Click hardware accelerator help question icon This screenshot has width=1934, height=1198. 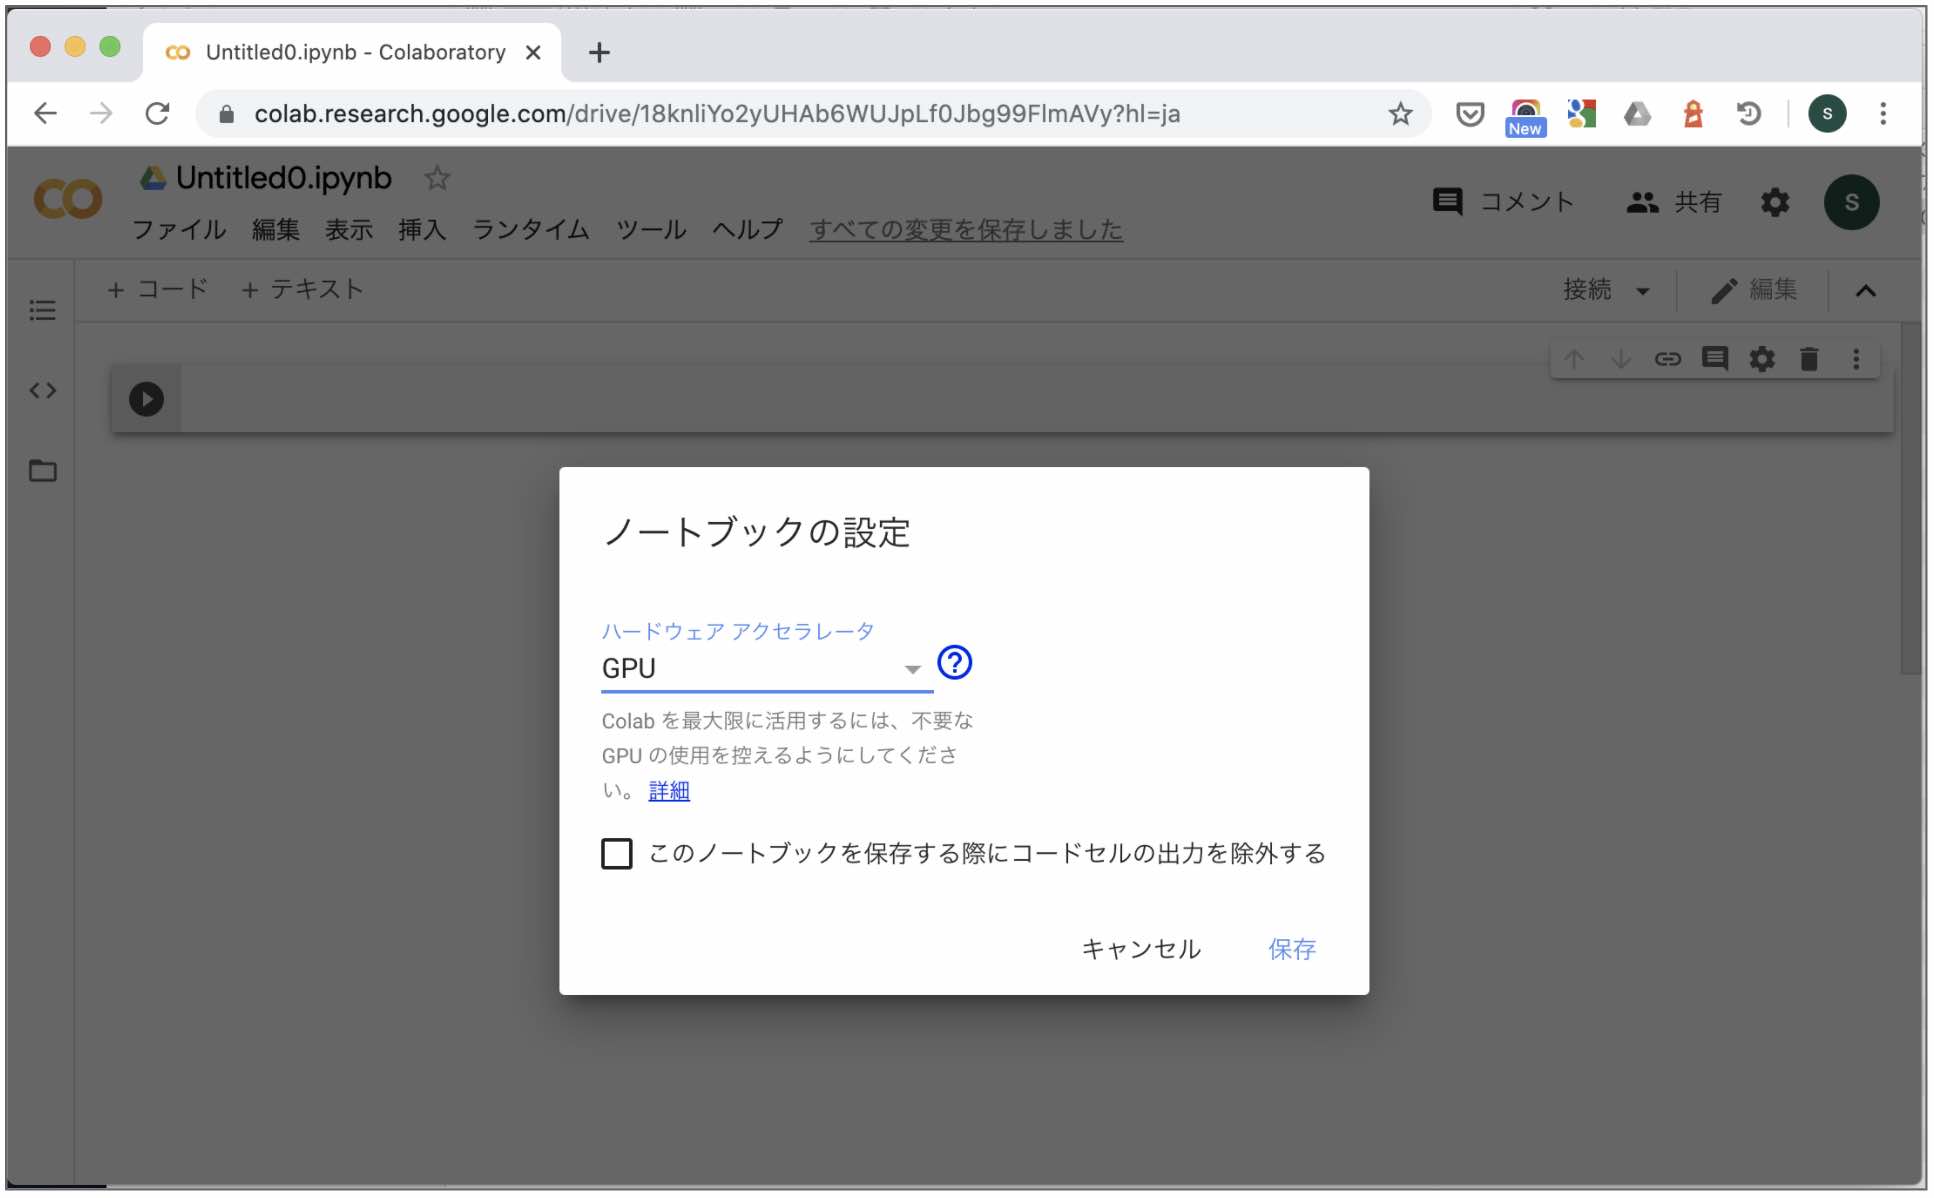955,662
